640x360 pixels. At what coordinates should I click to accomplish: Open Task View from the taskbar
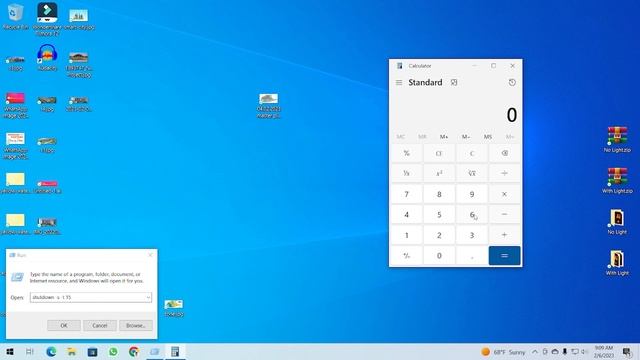point(30,351)
